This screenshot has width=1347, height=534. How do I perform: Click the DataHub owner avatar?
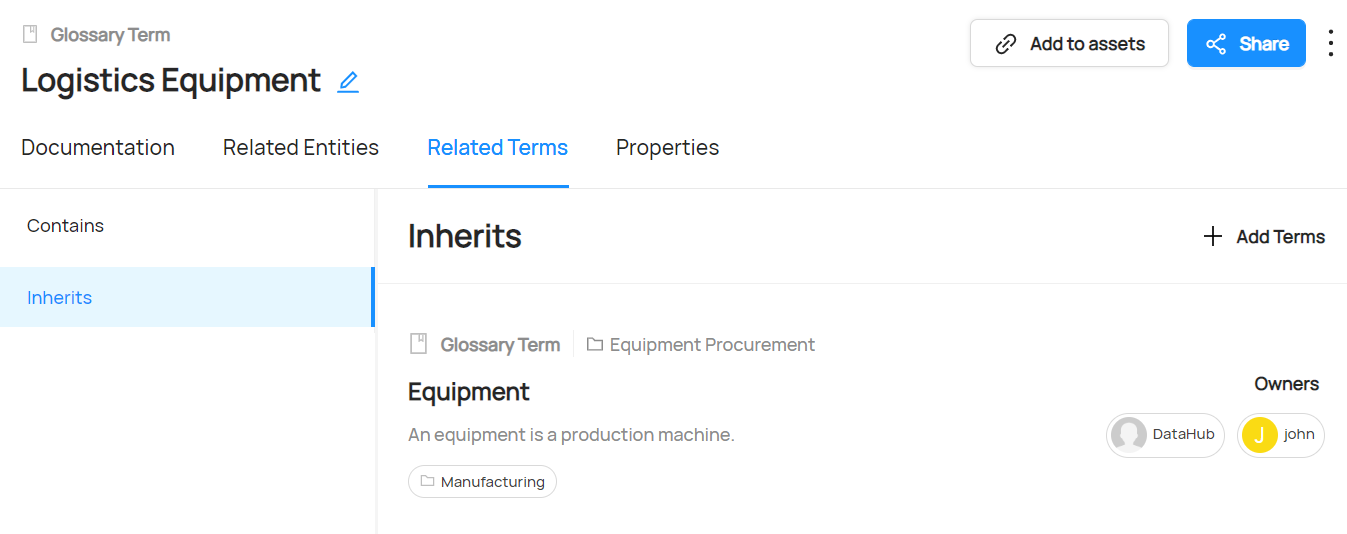[x=1129, y=435]
